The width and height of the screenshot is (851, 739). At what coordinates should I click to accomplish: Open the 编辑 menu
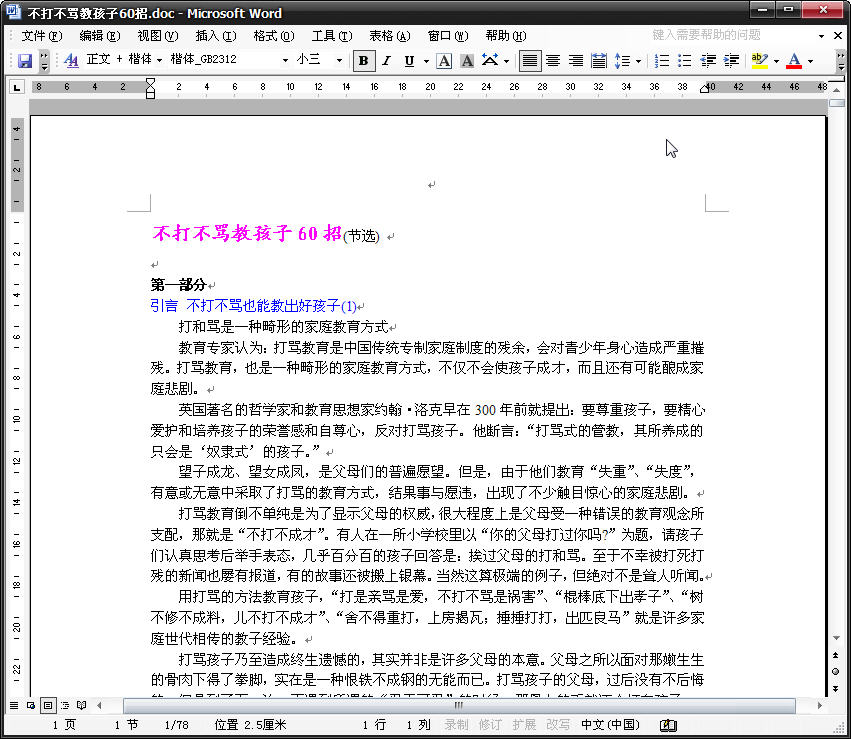(x=99, y=36)
